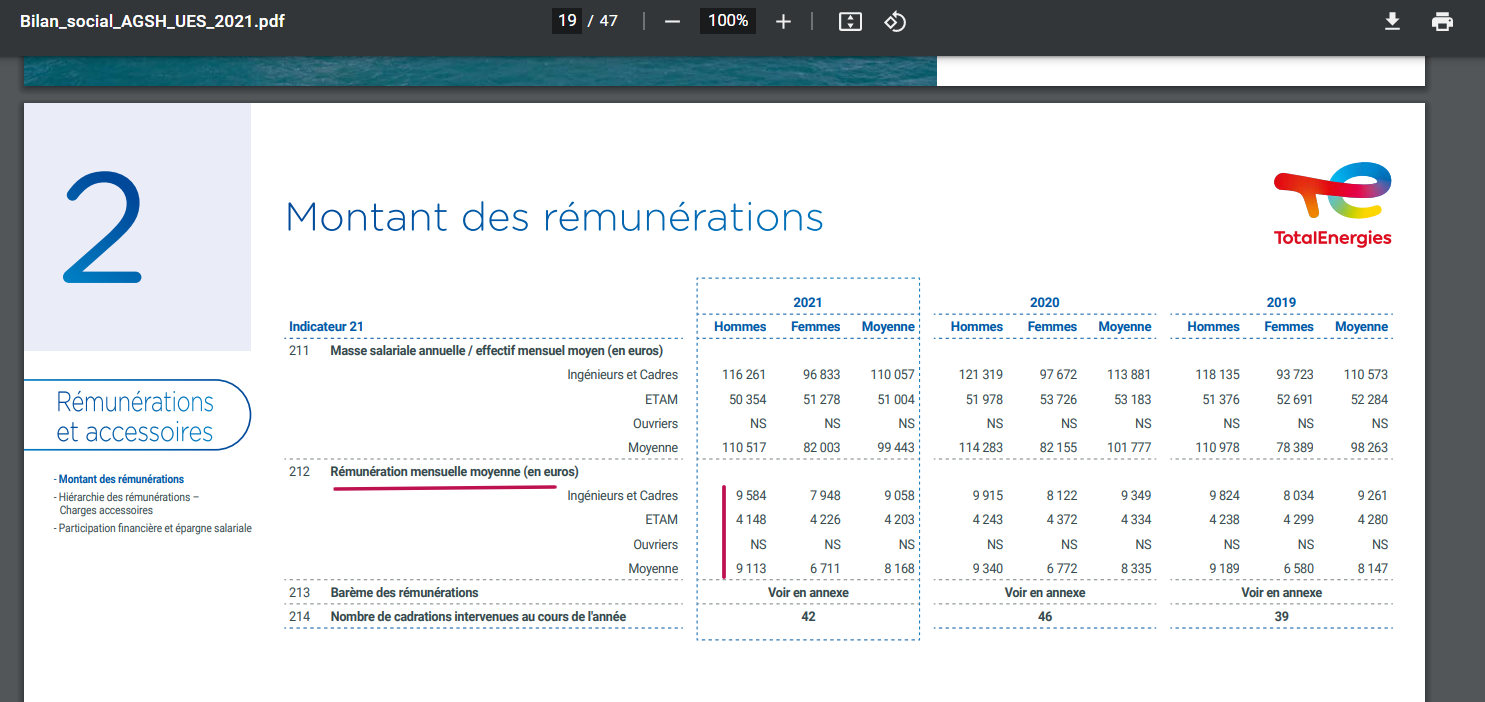Image resolution: width=1485 pixels, height=702 pixels.
Task: Click the 2021 column header
Action: [x=808, y=302]
